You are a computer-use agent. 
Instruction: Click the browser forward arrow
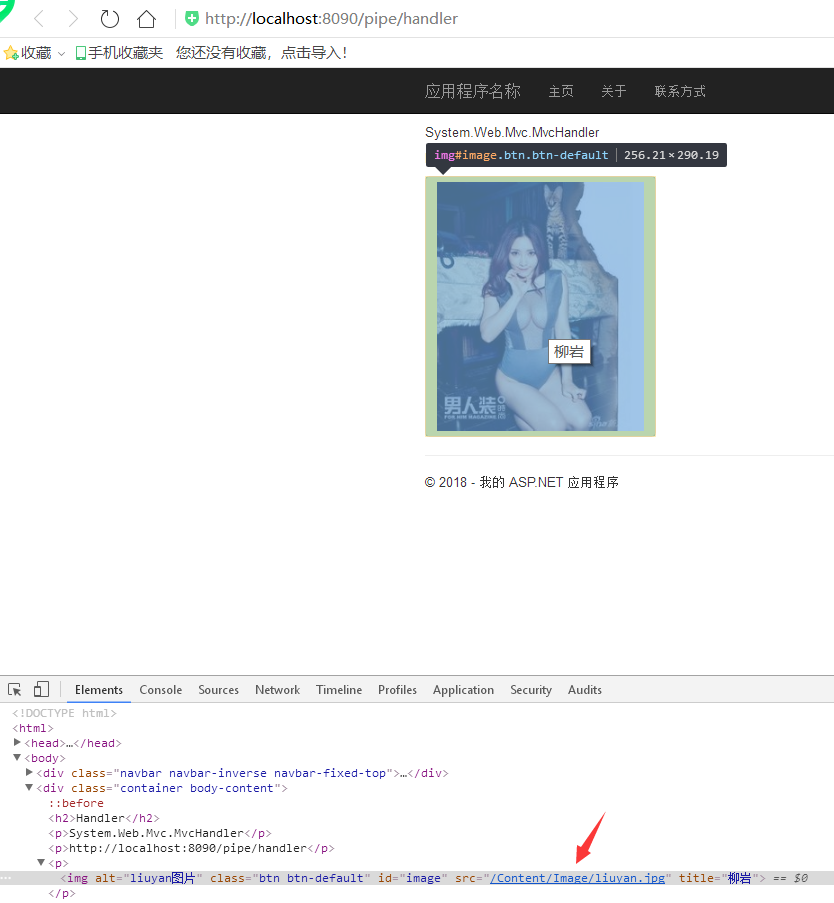tap(73, 19)
